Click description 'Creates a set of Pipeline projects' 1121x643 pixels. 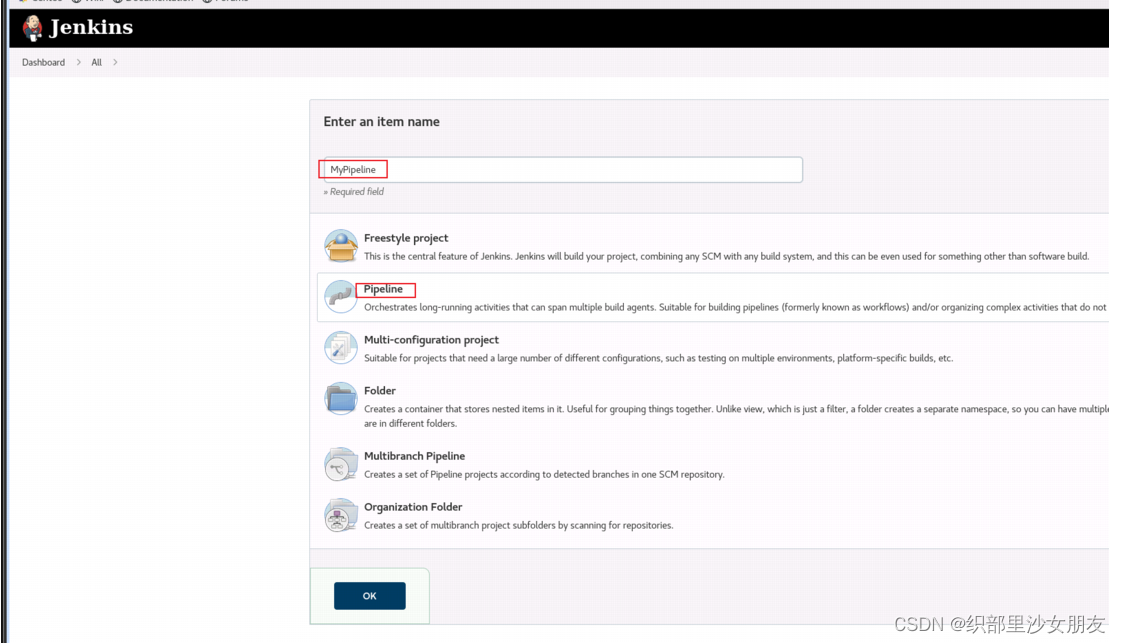point(543,474)
